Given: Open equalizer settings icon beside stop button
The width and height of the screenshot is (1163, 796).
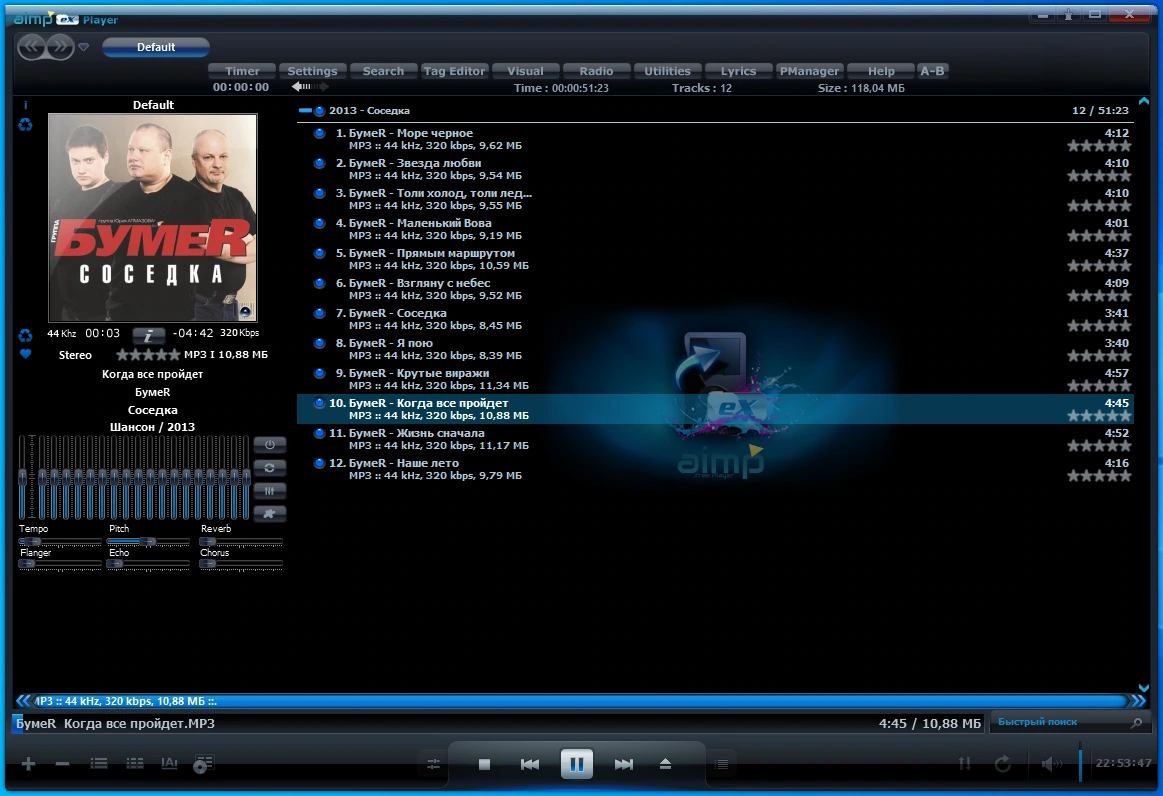Looking at the screenshot, I should pos(434,764).
